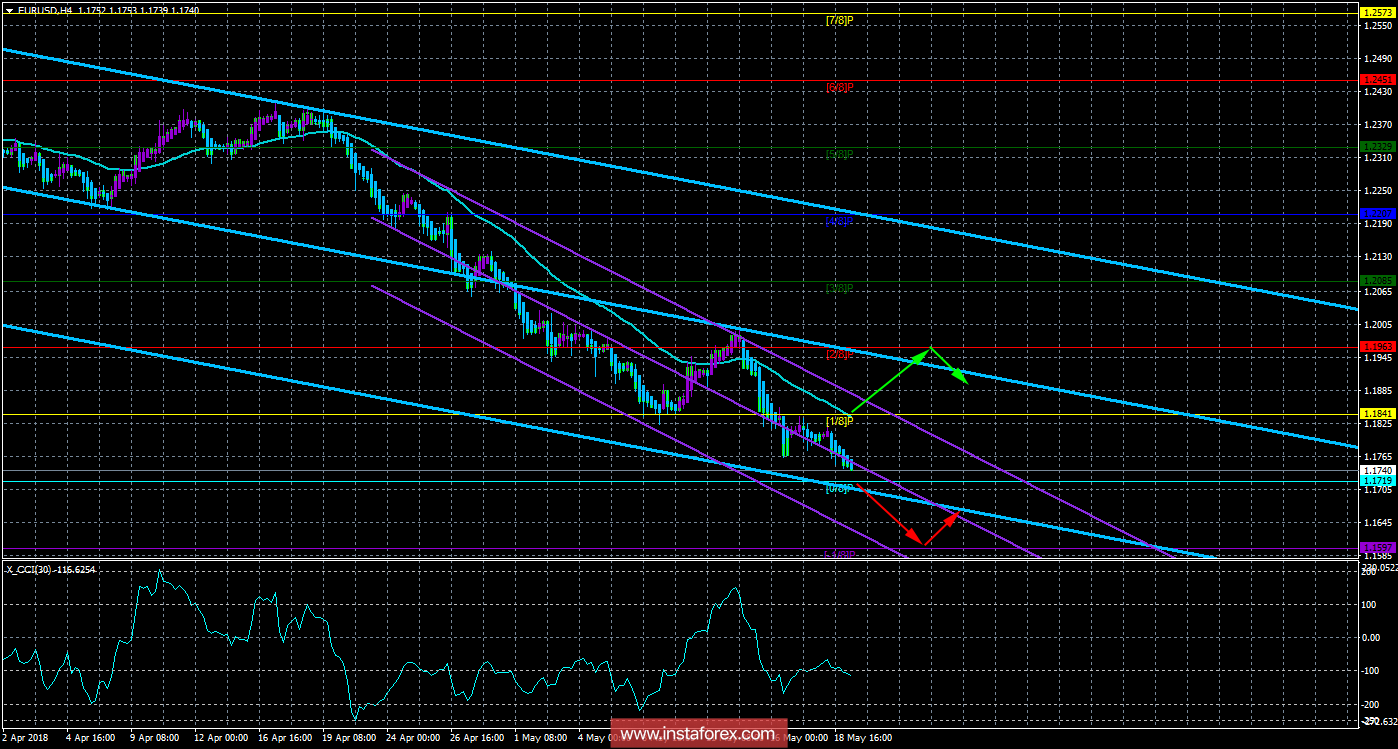The image size is (1398, 749).
Task: Select the [2/8]P Murrey level label
Action: click(839, 354)
